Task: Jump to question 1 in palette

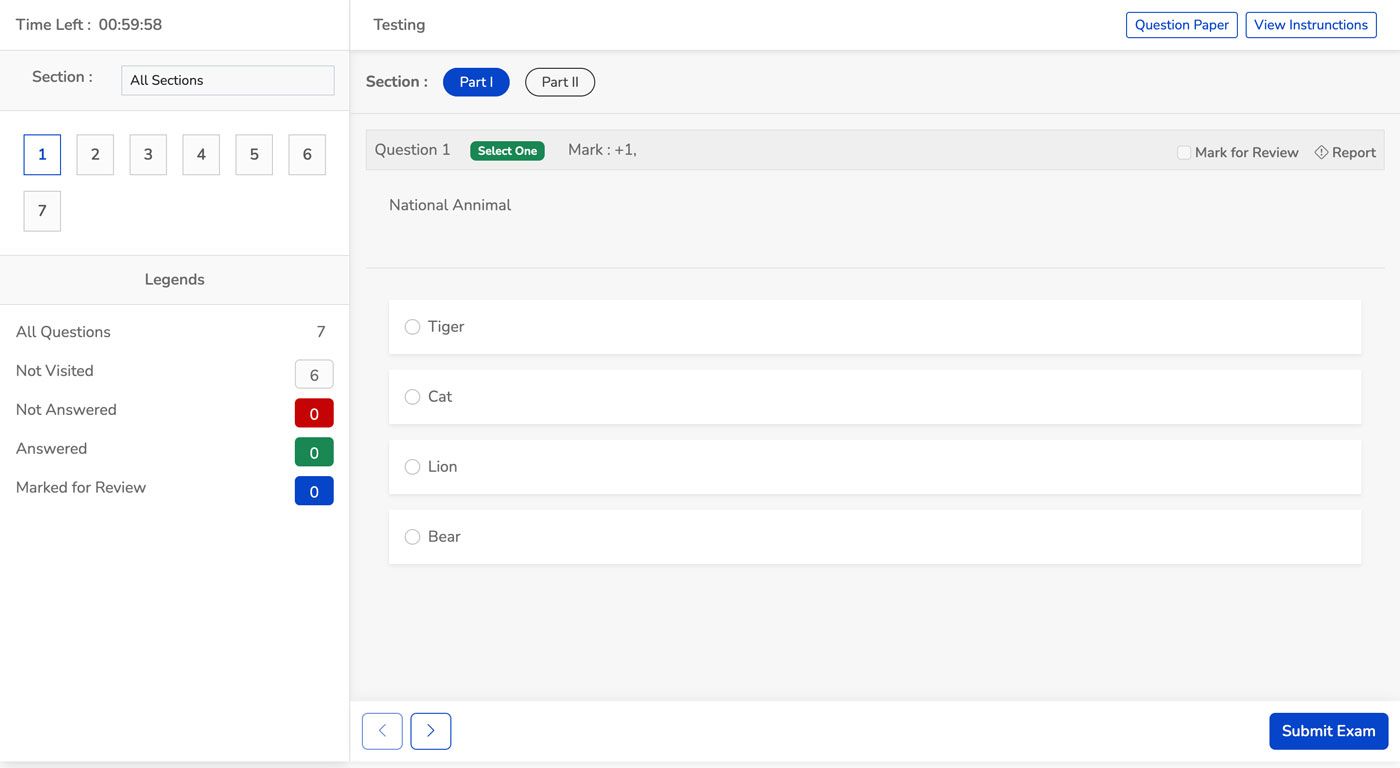Action: tap(42, 155)
